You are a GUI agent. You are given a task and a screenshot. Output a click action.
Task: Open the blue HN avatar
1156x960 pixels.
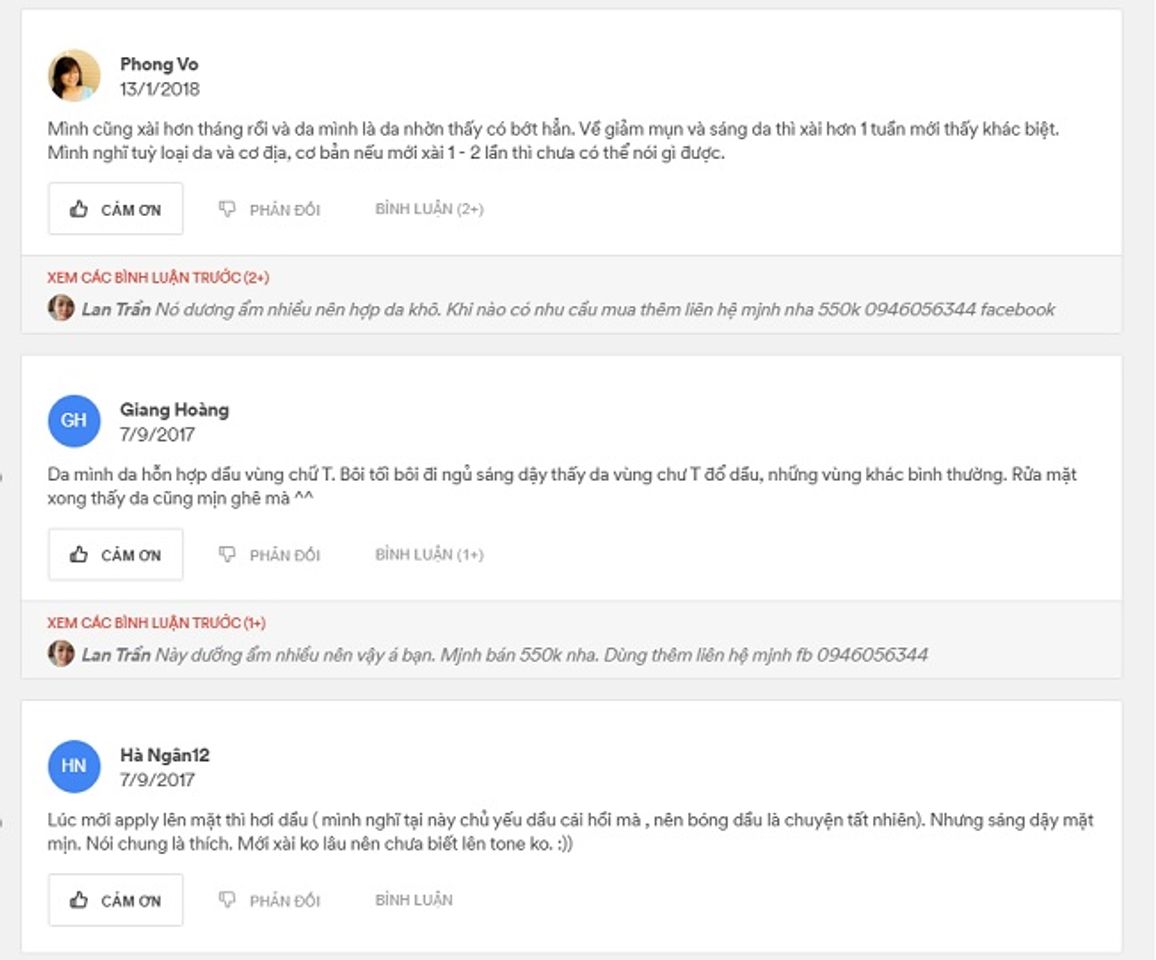(x=74, y=766)
